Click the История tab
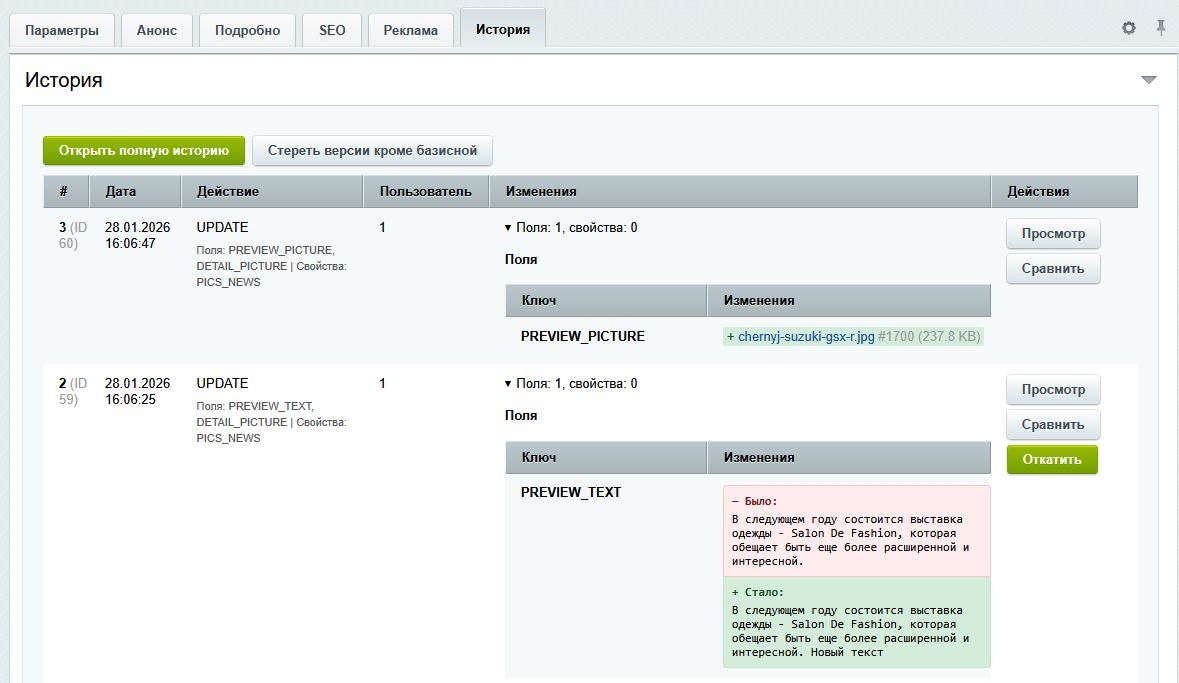This screenshot has width=1179, height=683. point(502,29)
